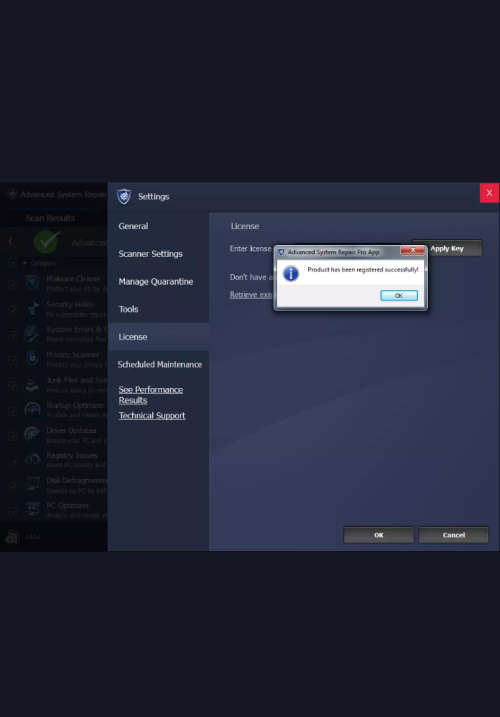Click the Security Holes icon in the main window
The height and width of the screenshot is (717, 500).
click(x=32, y=308)
